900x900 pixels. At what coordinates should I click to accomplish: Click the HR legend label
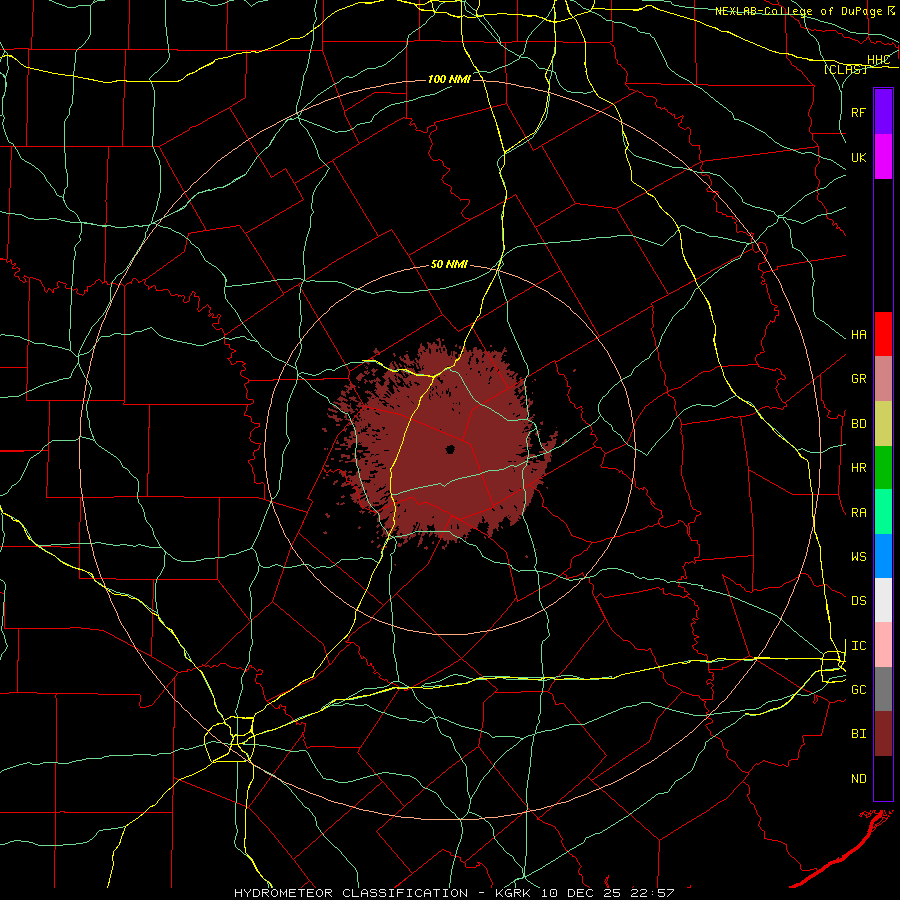coord(858,468)
